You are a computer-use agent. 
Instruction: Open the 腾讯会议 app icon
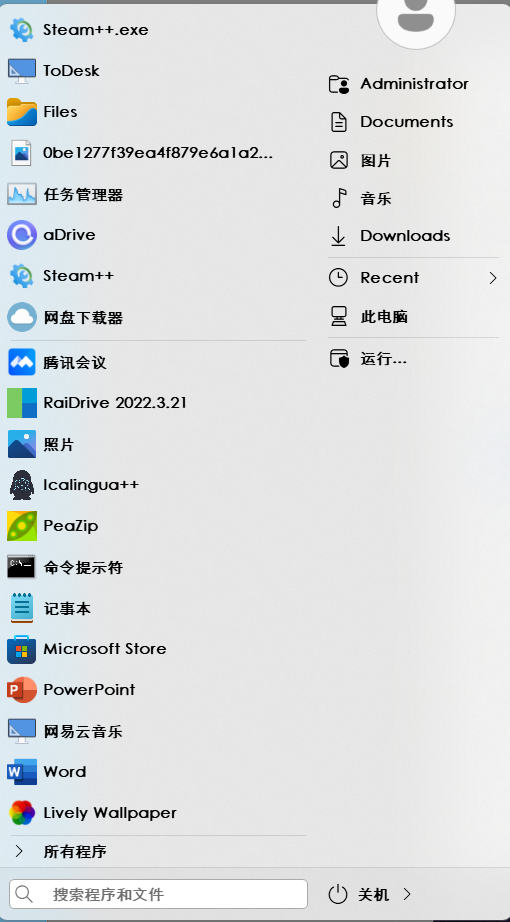pos(22,362)
